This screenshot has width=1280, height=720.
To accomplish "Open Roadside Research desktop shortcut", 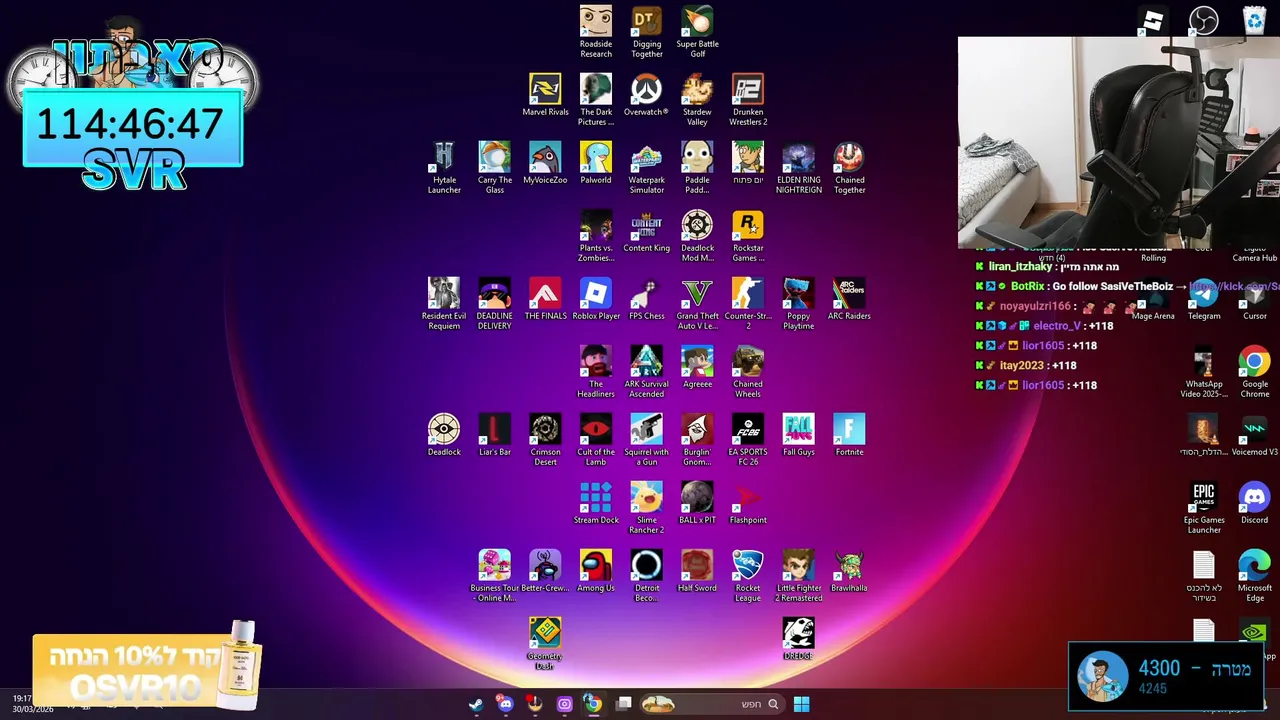I will [x=596, y=31].
